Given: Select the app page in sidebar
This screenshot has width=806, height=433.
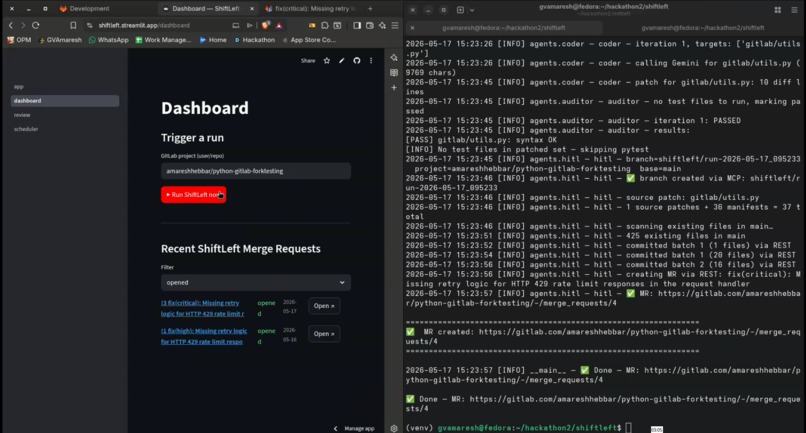Looking at the screenshot, I should coord(65,86).
